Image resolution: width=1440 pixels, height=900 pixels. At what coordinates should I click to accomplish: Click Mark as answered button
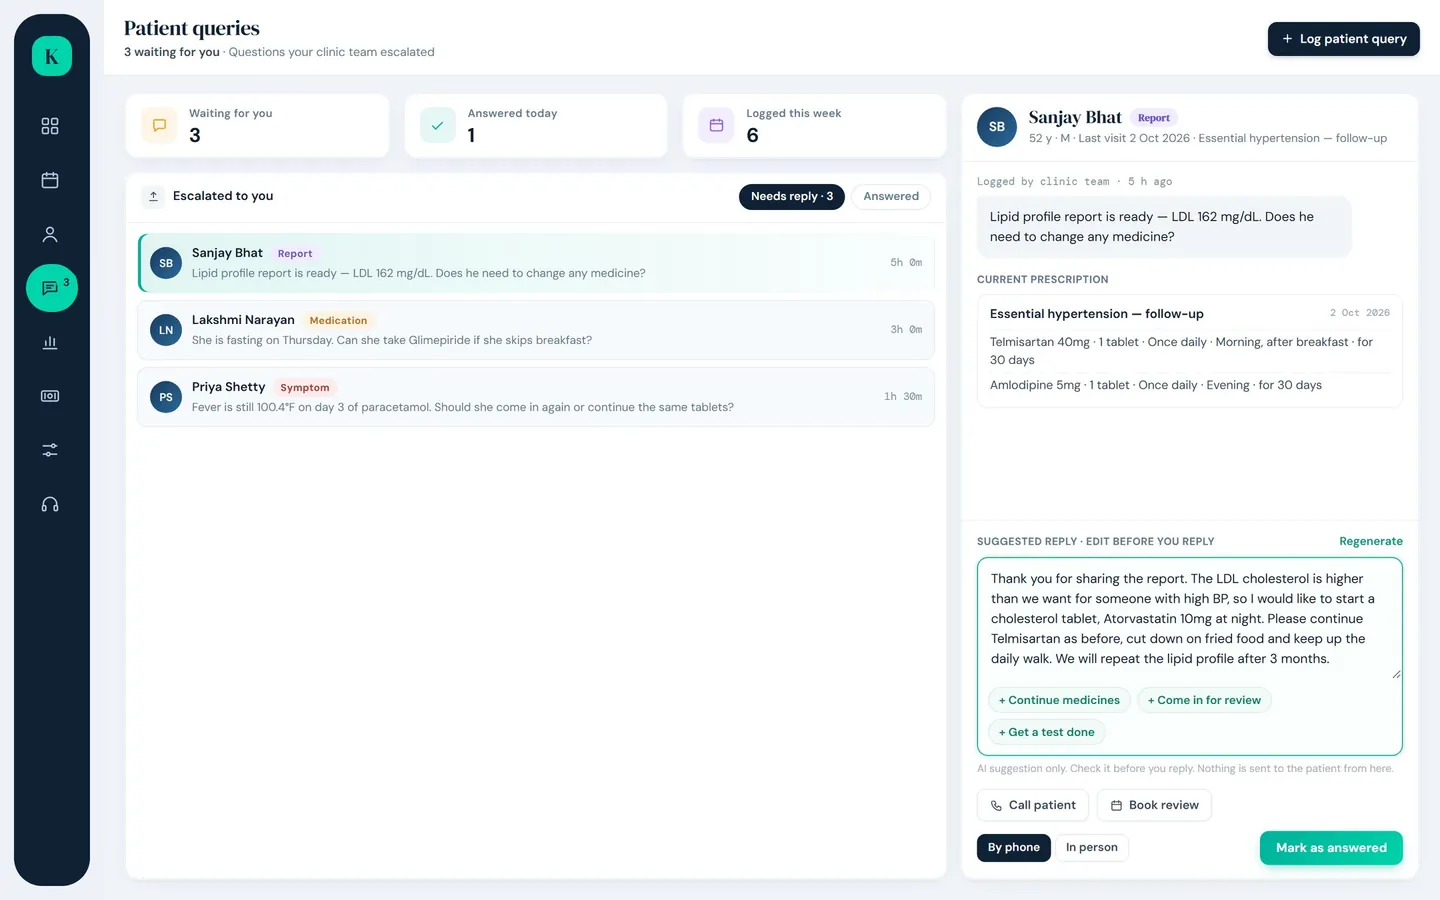[x=1331, y=848]
